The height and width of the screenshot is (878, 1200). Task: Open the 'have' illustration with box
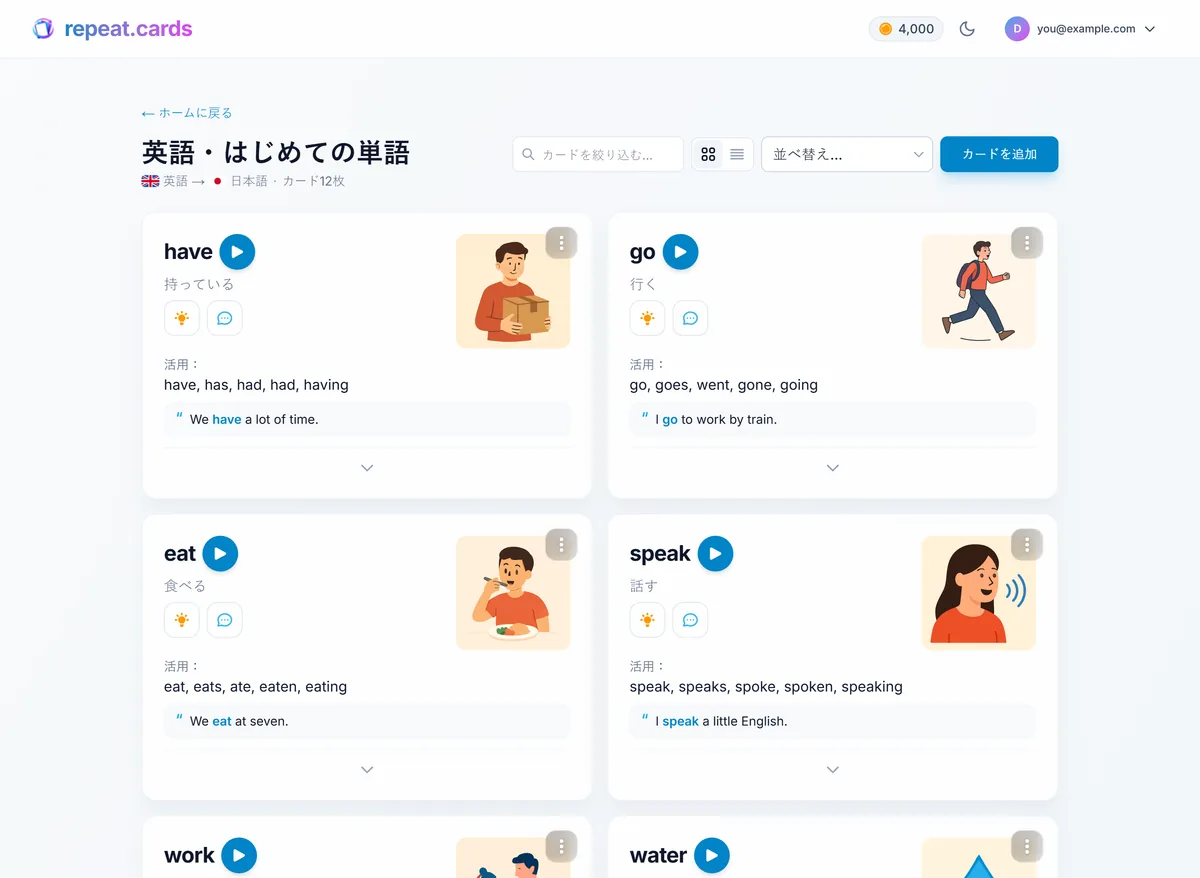point(513,291)
